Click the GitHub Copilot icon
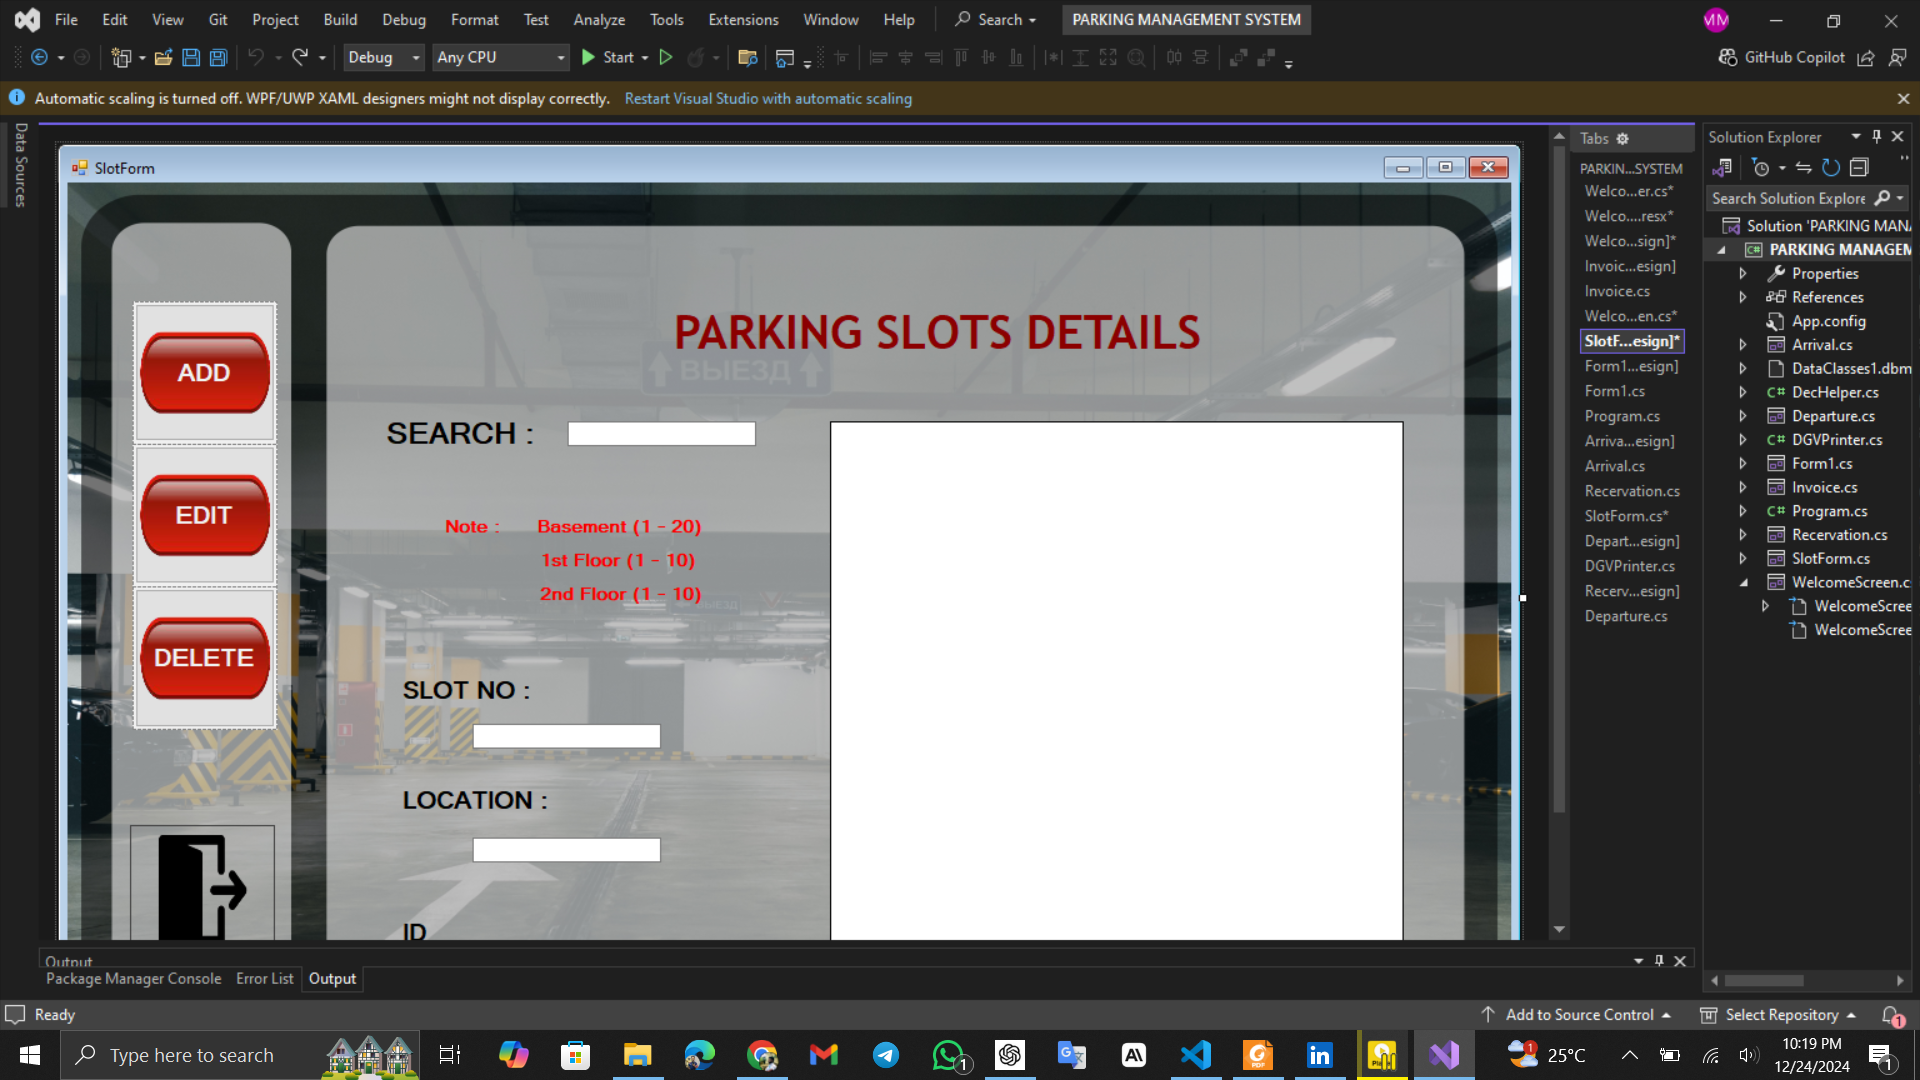Screen dimensions: 1920x1080 1727,58
